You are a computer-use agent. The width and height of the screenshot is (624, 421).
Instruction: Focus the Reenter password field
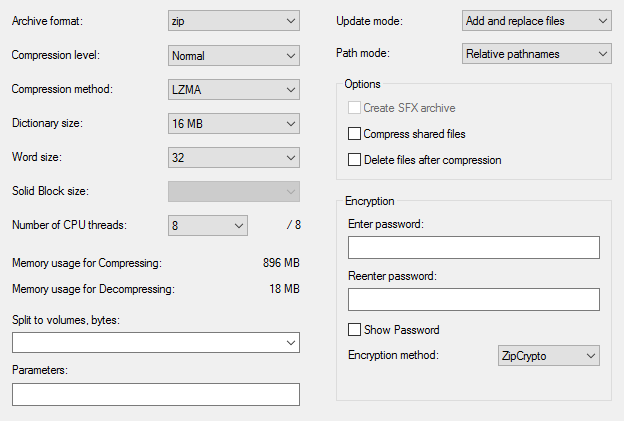coord(474,299)
